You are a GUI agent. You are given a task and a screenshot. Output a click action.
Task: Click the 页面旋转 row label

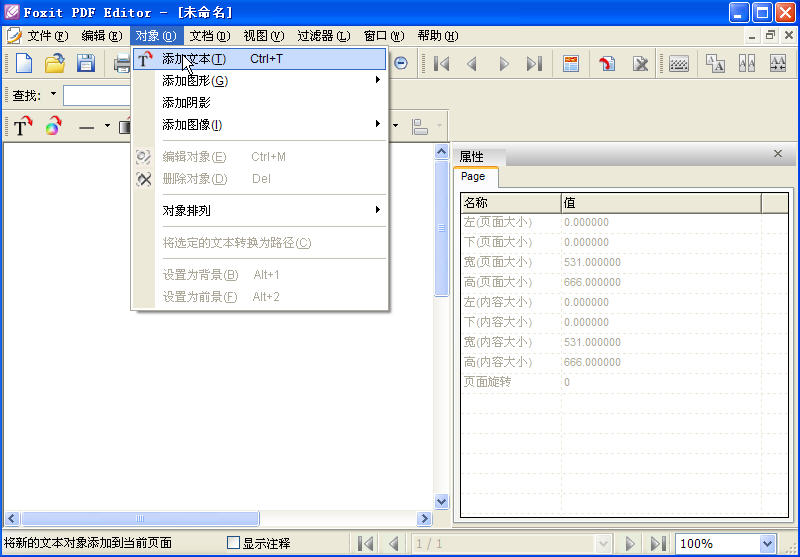pyautogui.click(x=487, y=382)
